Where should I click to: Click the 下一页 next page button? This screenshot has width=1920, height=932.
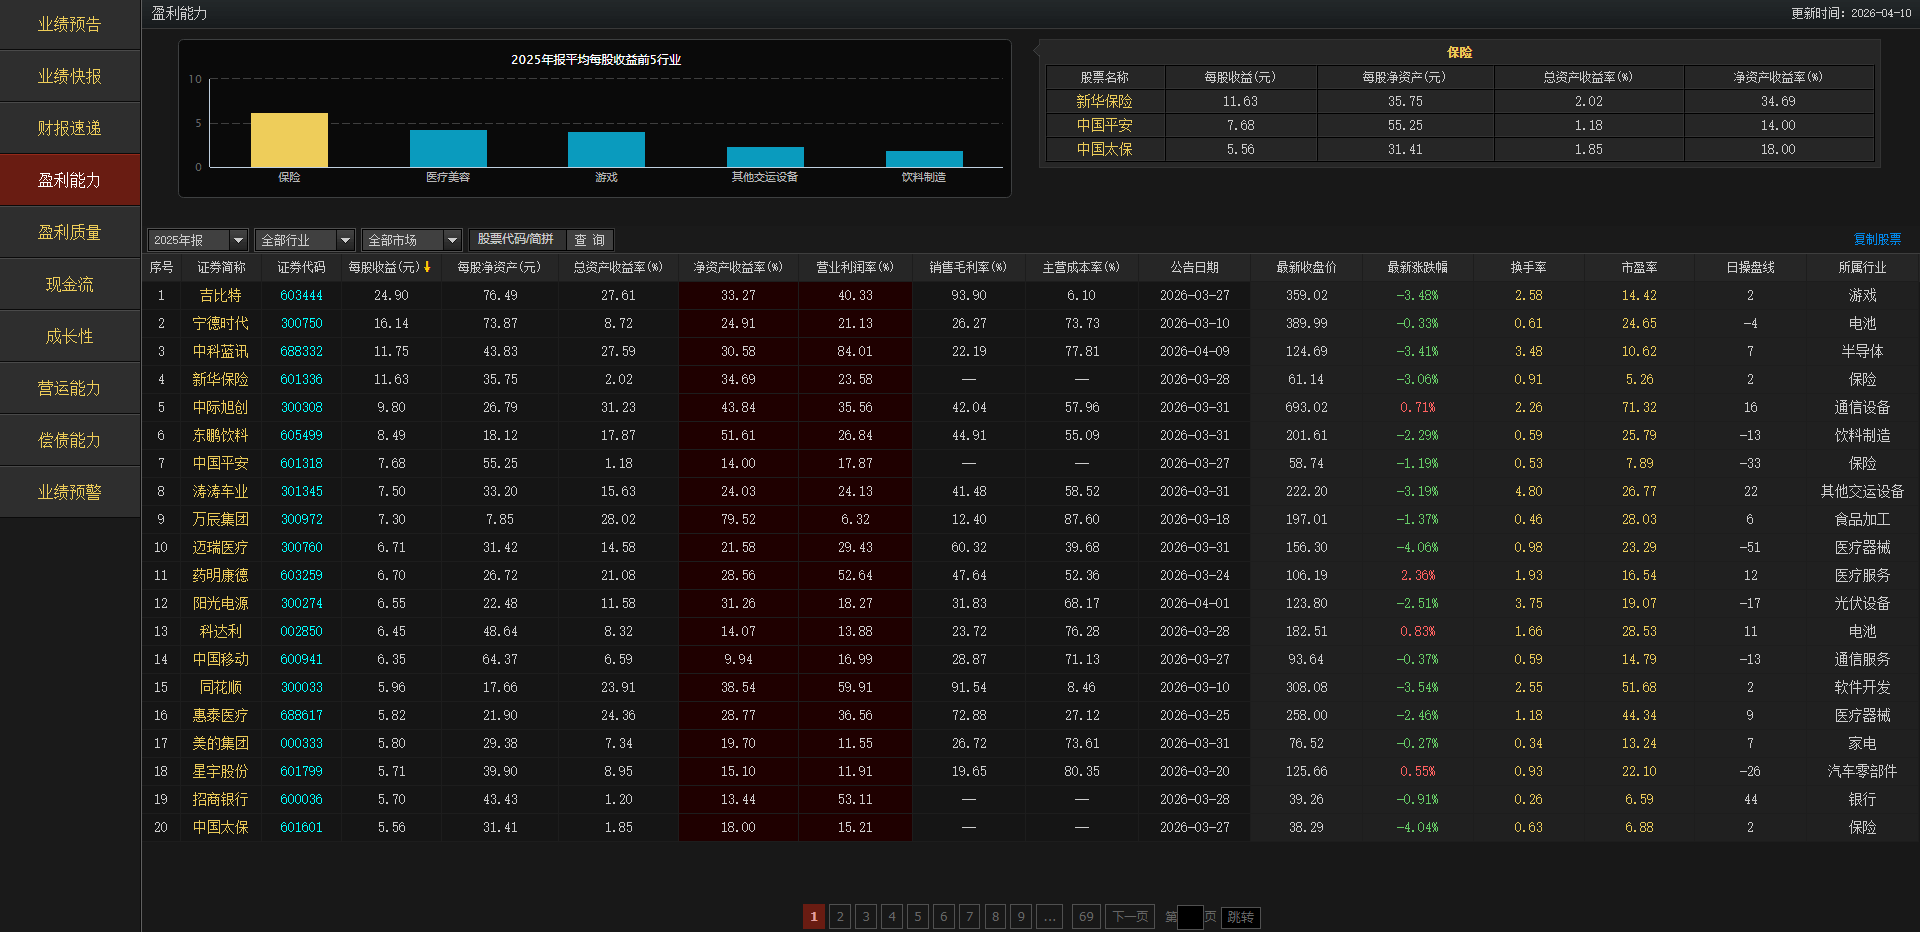(x=1130, y=917)
